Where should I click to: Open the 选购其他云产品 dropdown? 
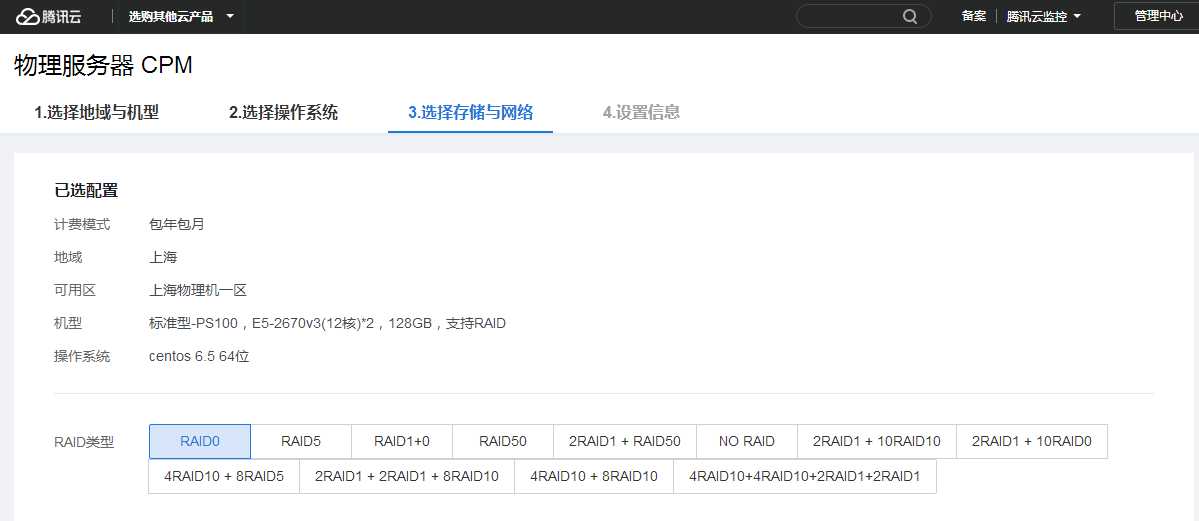click(181, 17)
